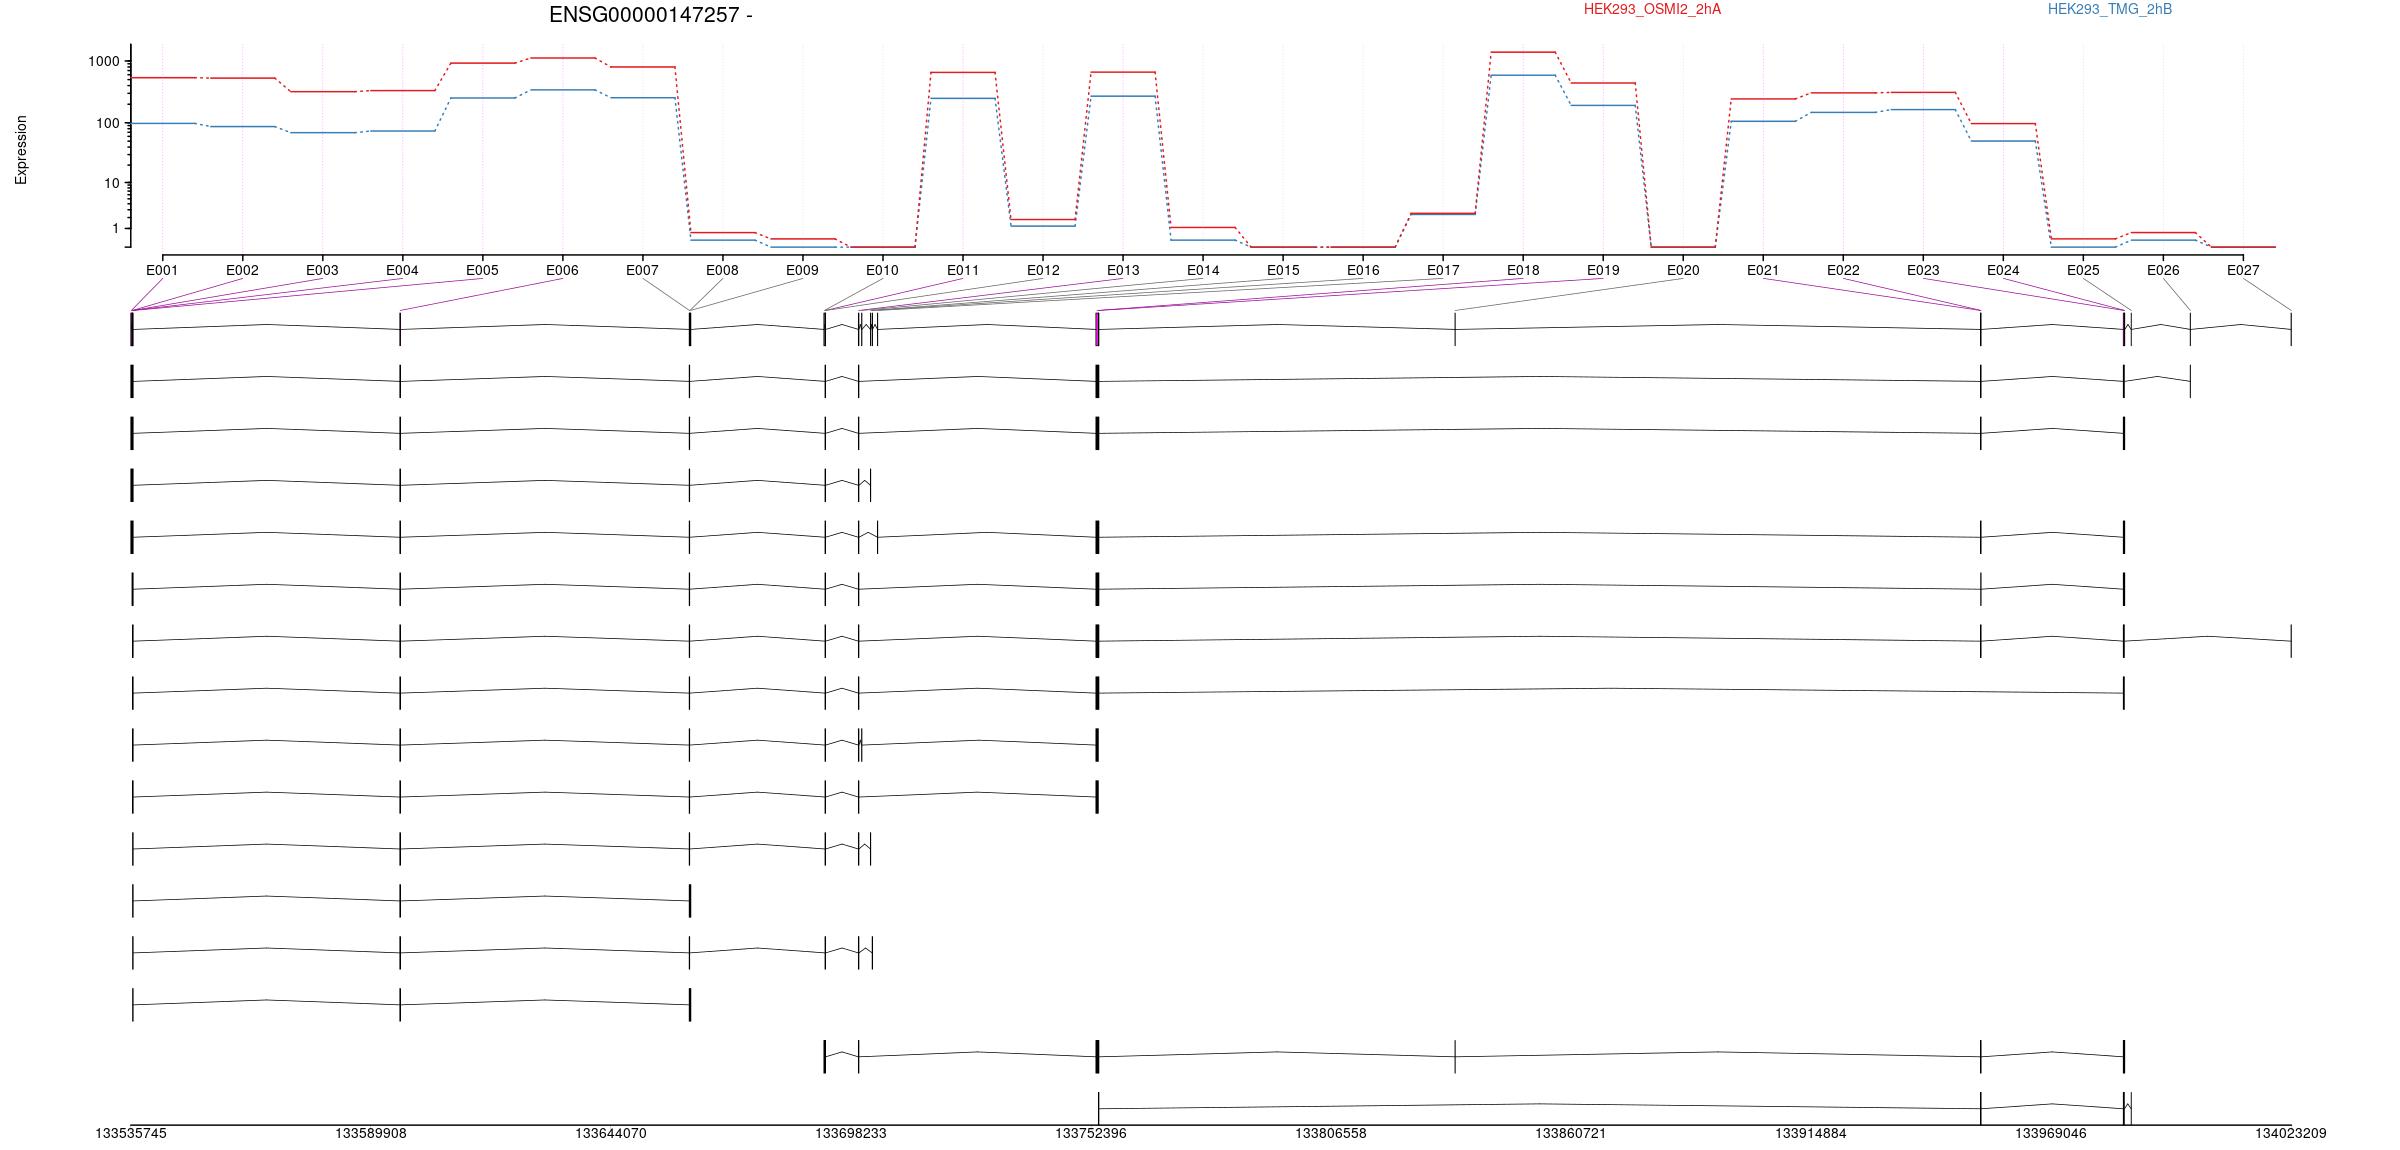The height and width of the screenshot is (1150, 2400).
Task: Click genomic coordinate 134023209
Action: pyautogui.click(x=2291, y=1133)
